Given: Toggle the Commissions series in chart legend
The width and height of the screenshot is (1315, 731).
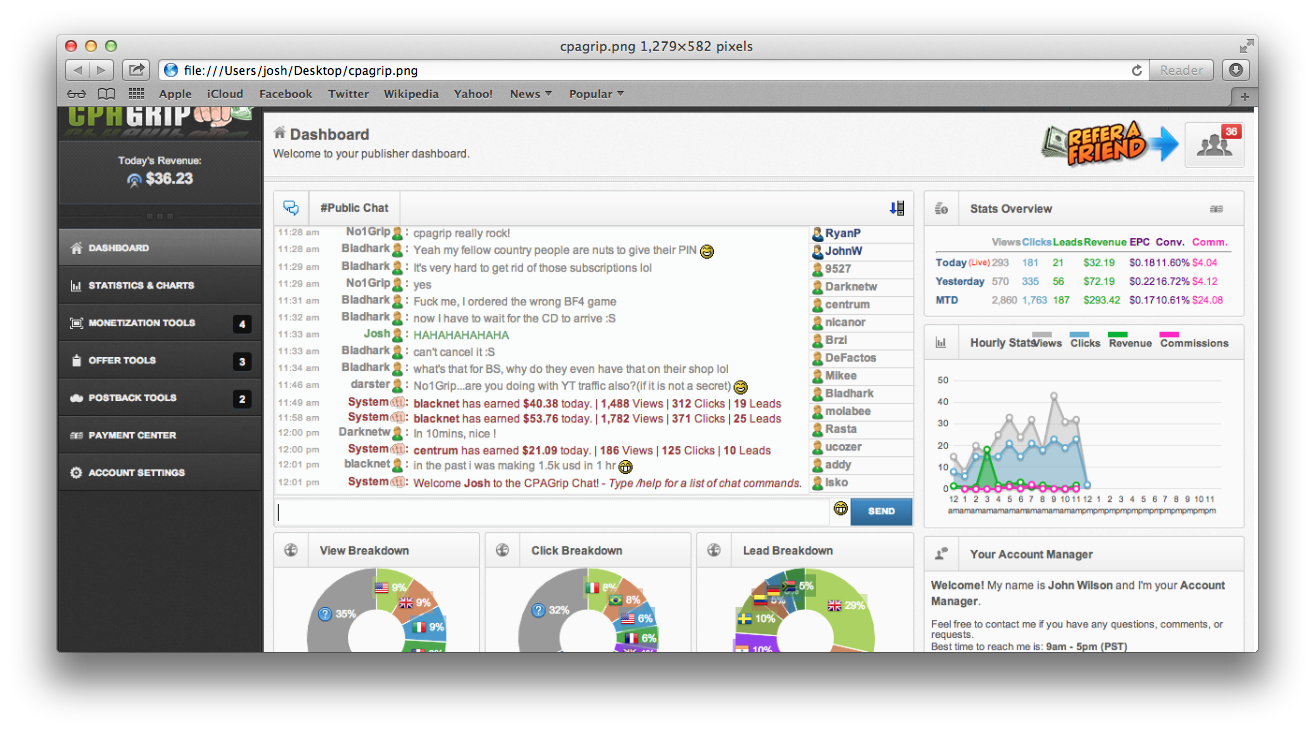Looking at the screenshot, I should 1193,342.
